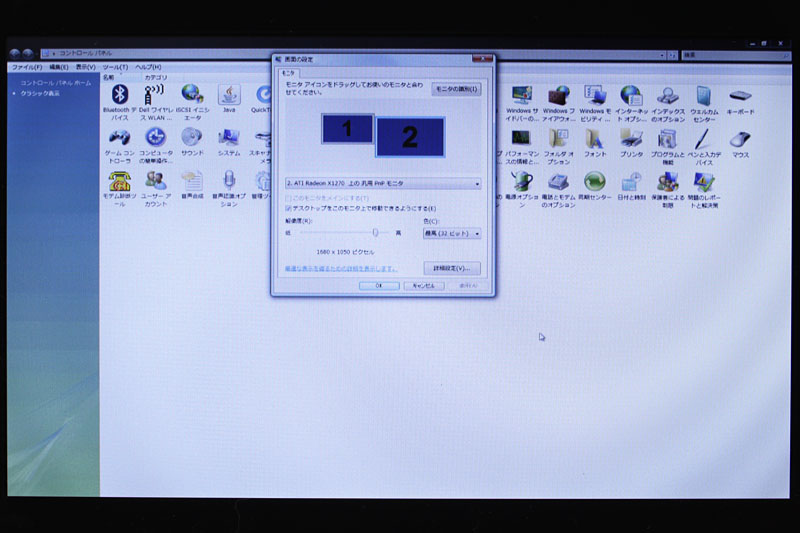Select monitor 1 thumbnail

347,129
